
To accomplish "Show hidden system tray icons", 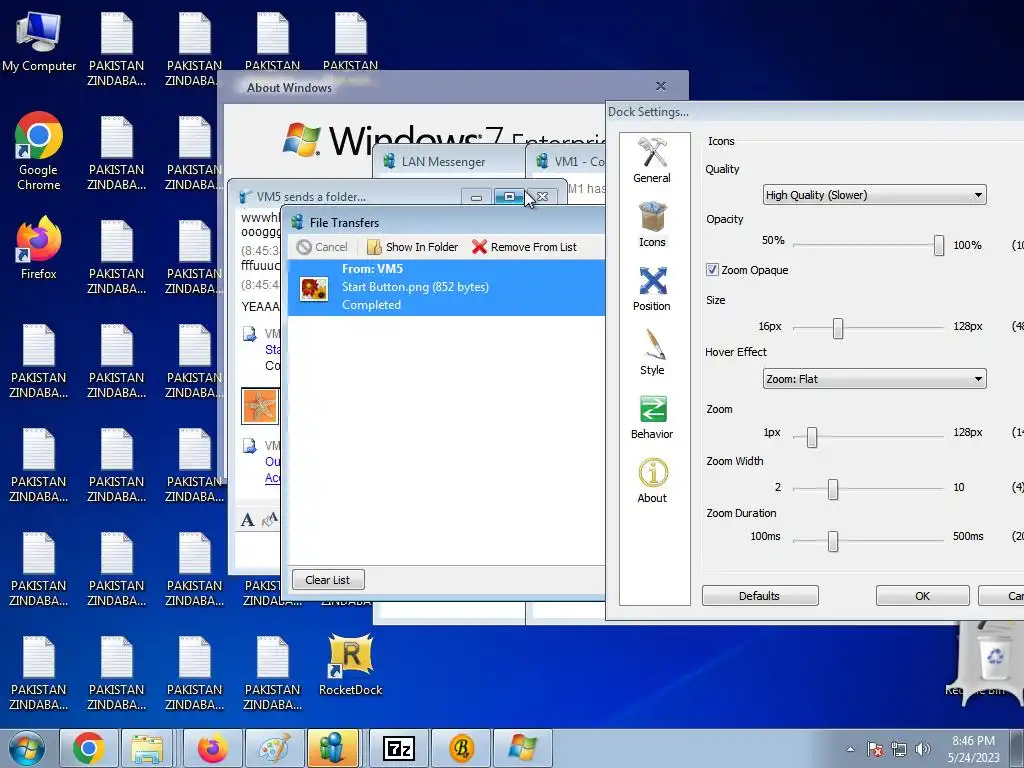I will [850, 749].
